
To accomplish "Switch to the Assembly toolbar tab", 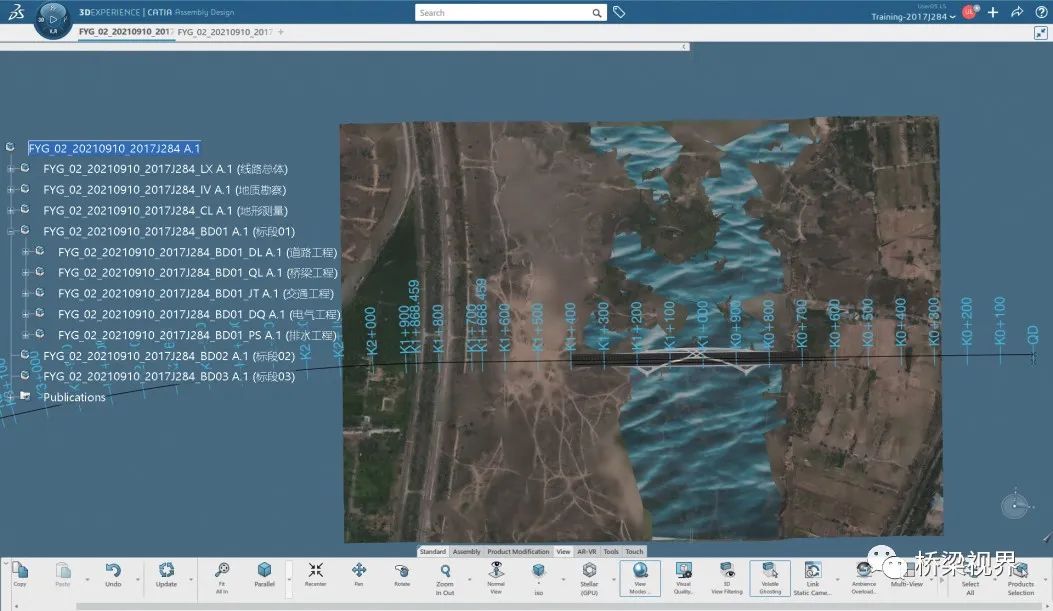I will (x=466, y=551).
